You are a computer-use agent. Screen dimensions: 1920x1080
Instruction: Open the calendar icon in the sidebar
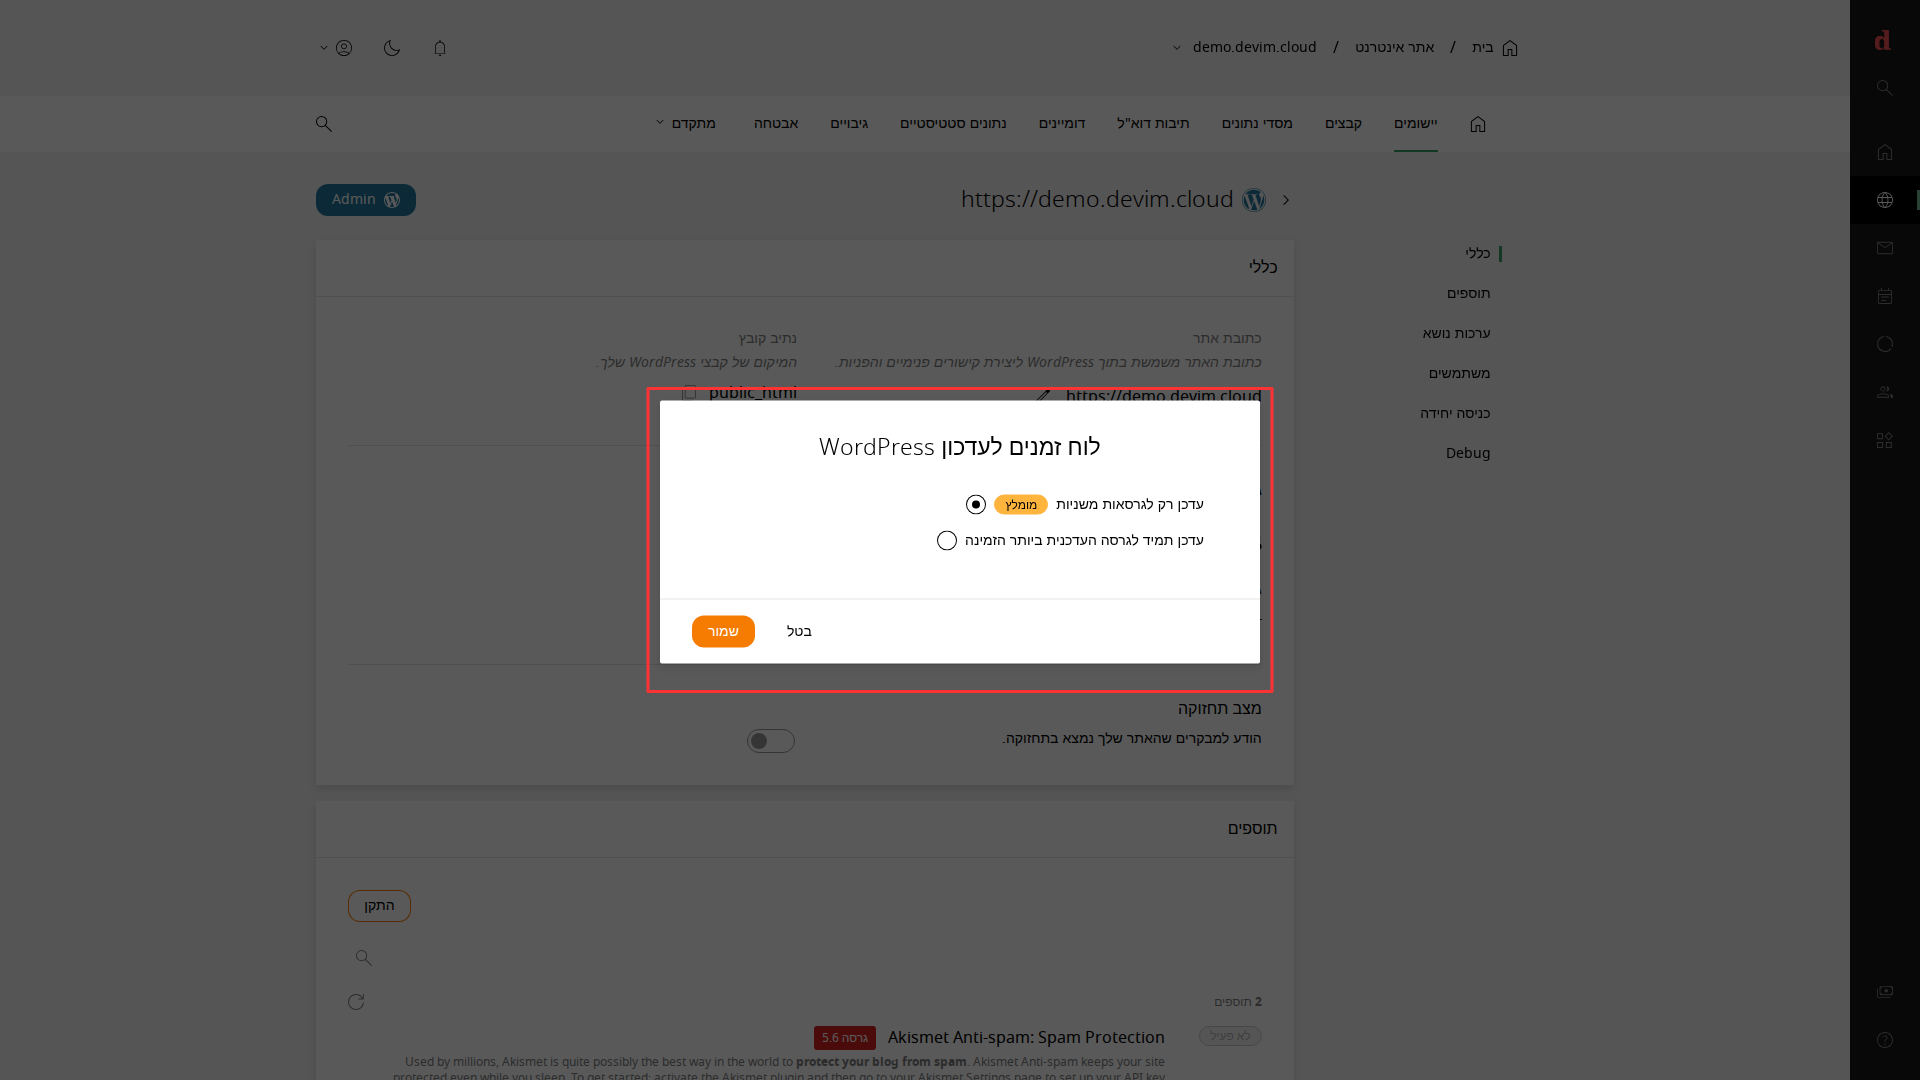(1885, 296)
